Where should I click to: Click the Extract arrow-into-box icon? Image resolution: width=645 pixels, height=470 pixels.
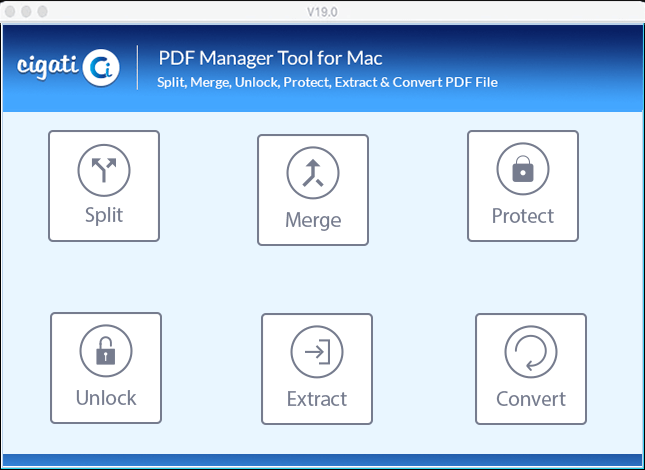[x=317, y=352]
